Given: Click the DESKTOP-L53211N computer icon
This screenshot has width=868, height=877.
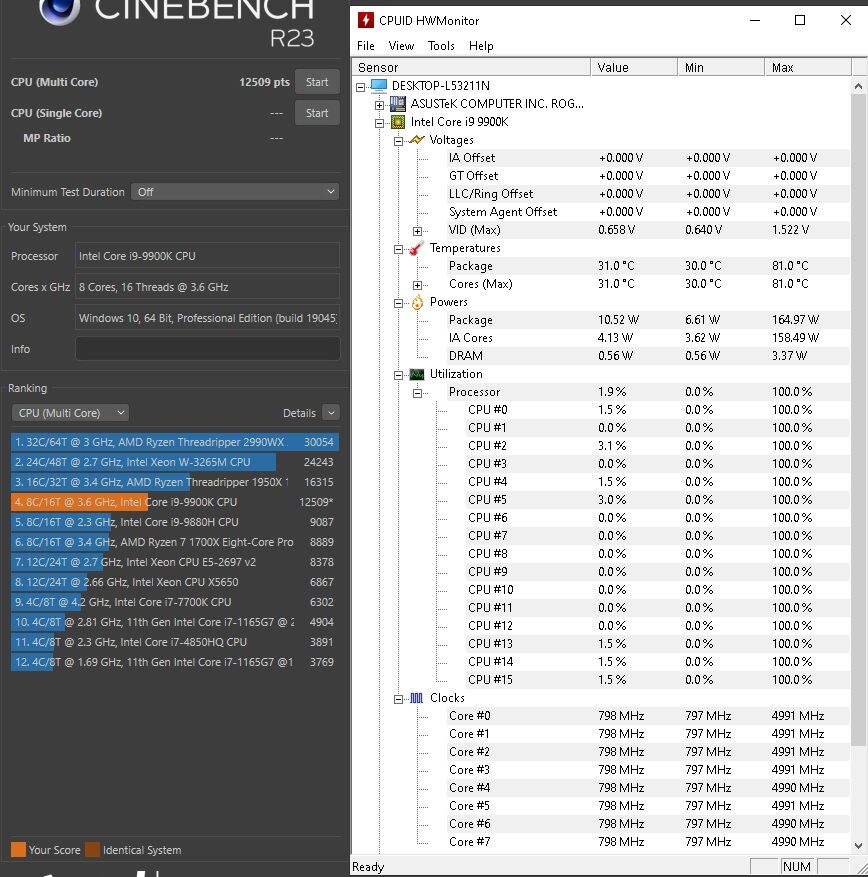Looking at the screenshot, I should pyautogui.click(x=379, y=86).
